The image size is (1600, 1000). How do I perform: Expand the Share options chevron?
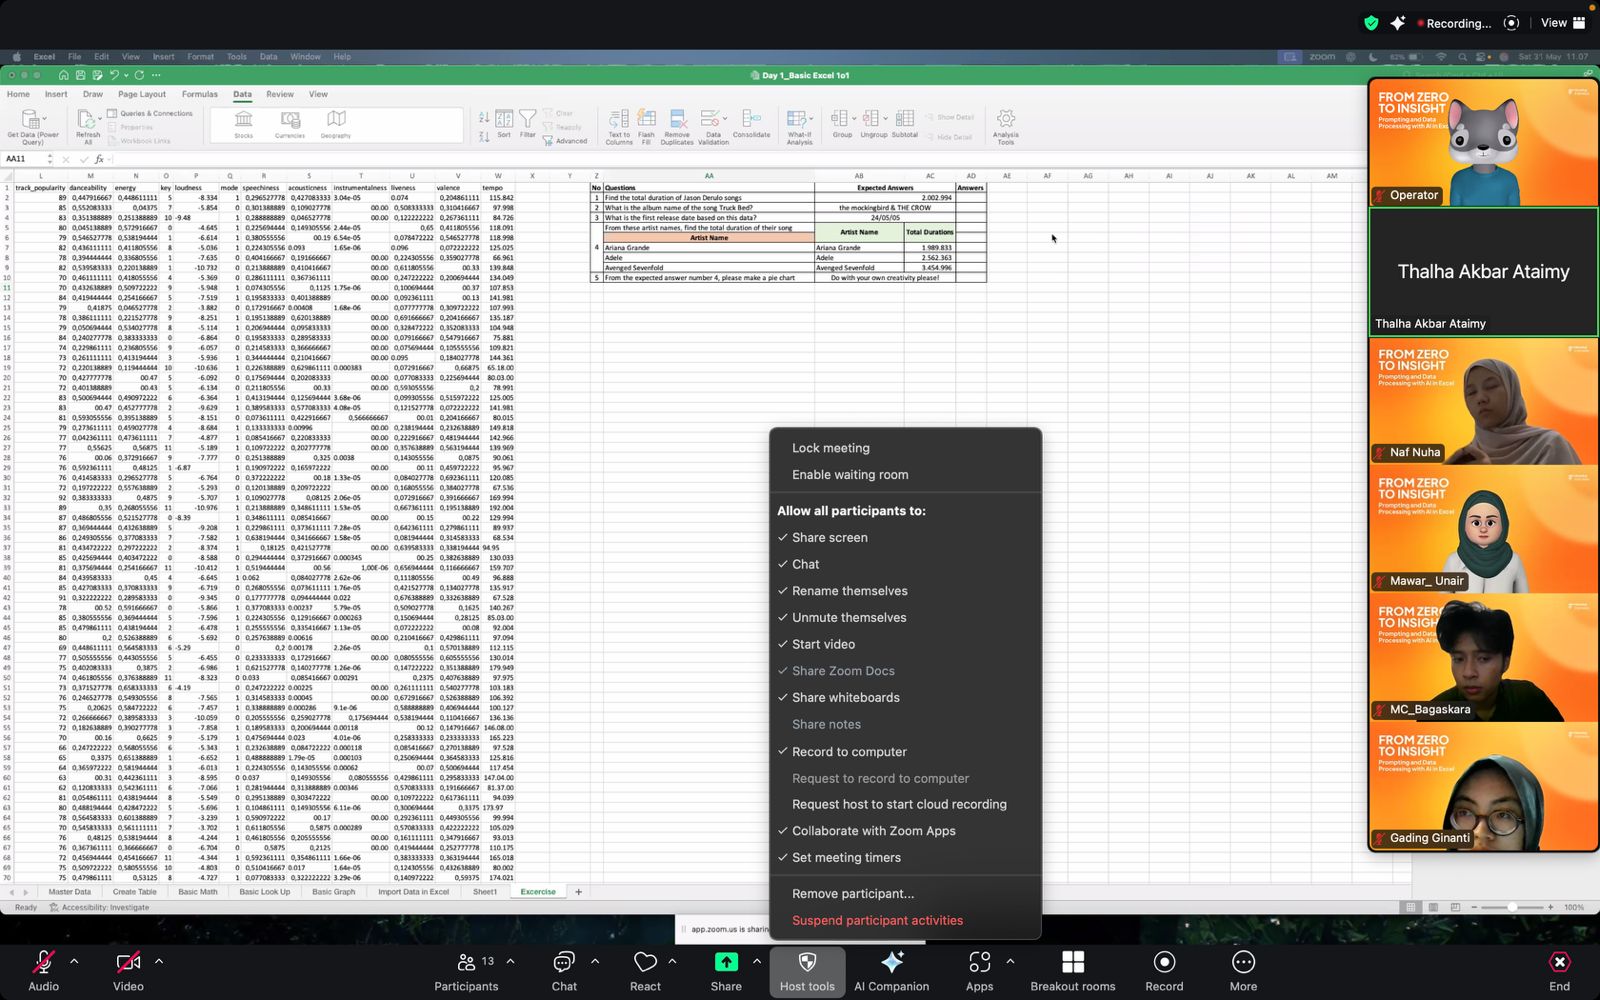[x=756, y=961]
